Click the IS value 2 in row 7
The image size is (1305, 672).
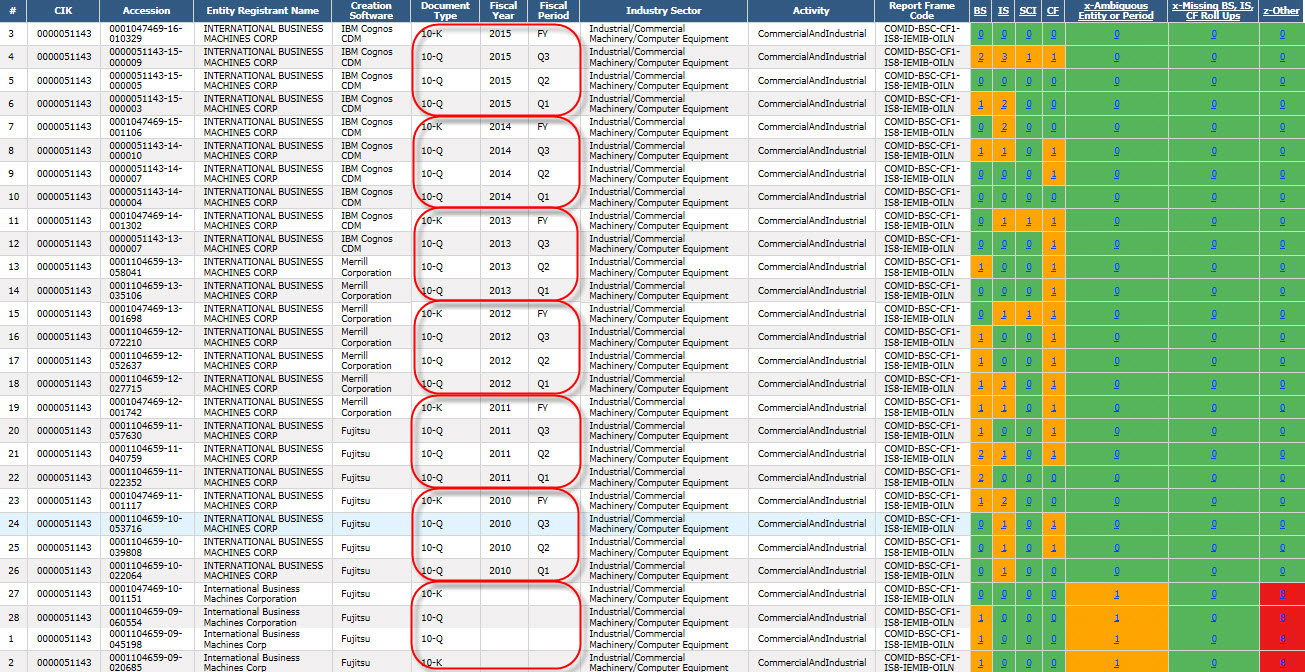pos(1003,127)
